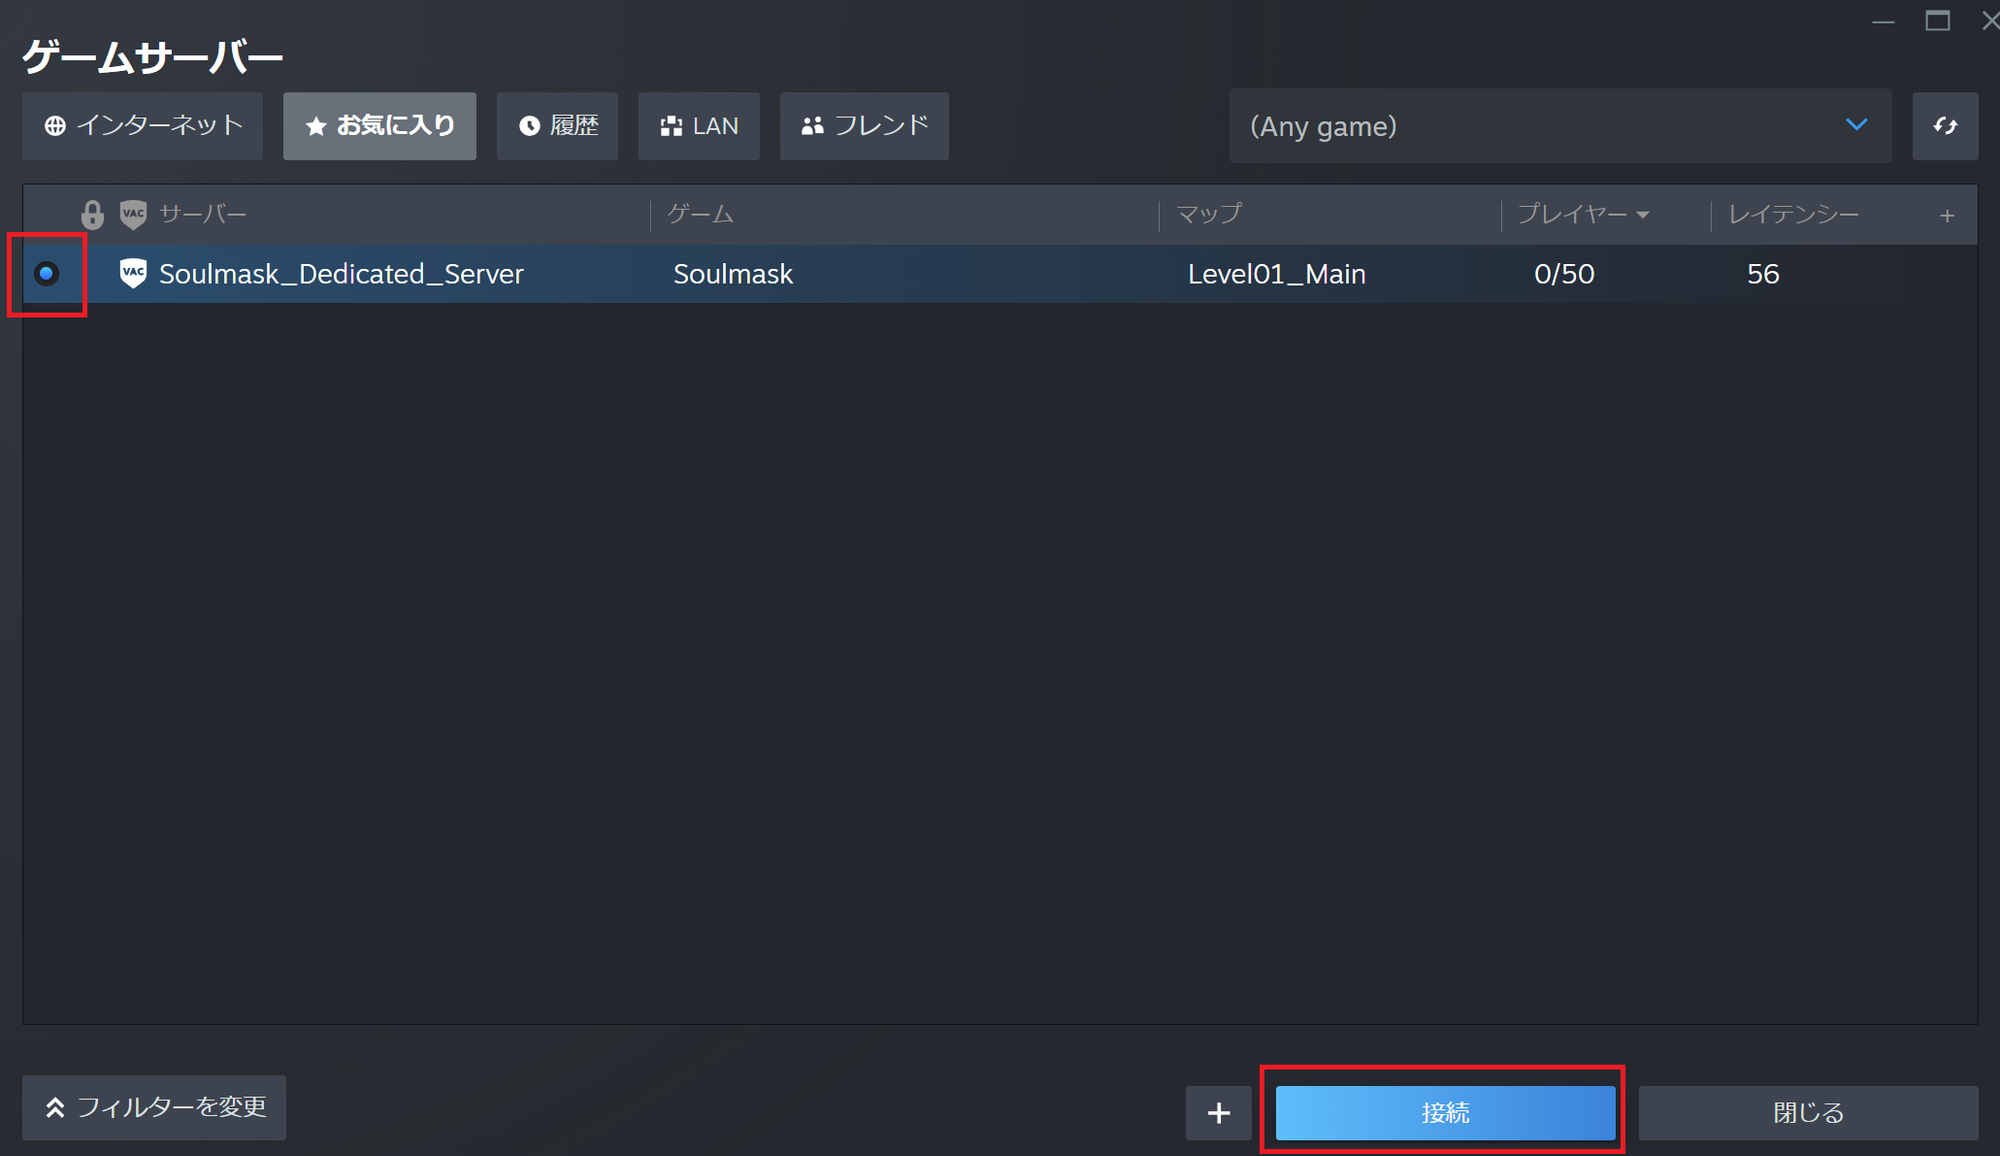This screenshot has width=2000, height=1156.
Task: Click the 接続 connect button
Action: tap(1445, 1113)
